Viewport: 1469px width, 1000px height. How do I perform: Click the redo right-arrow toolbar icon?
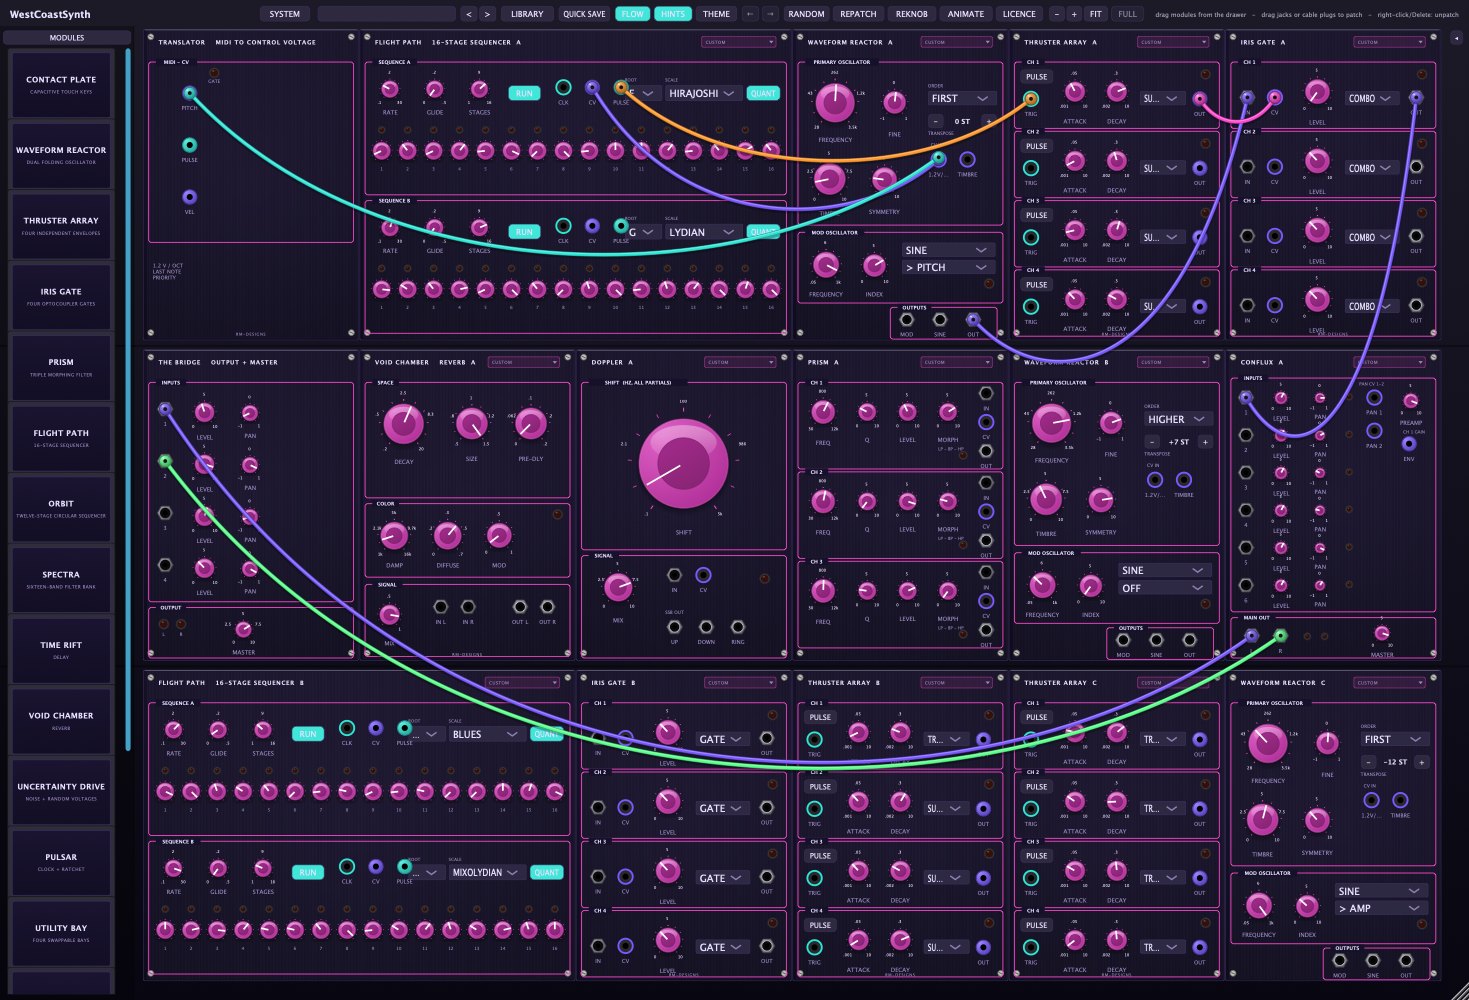click(x=770, y=14)
